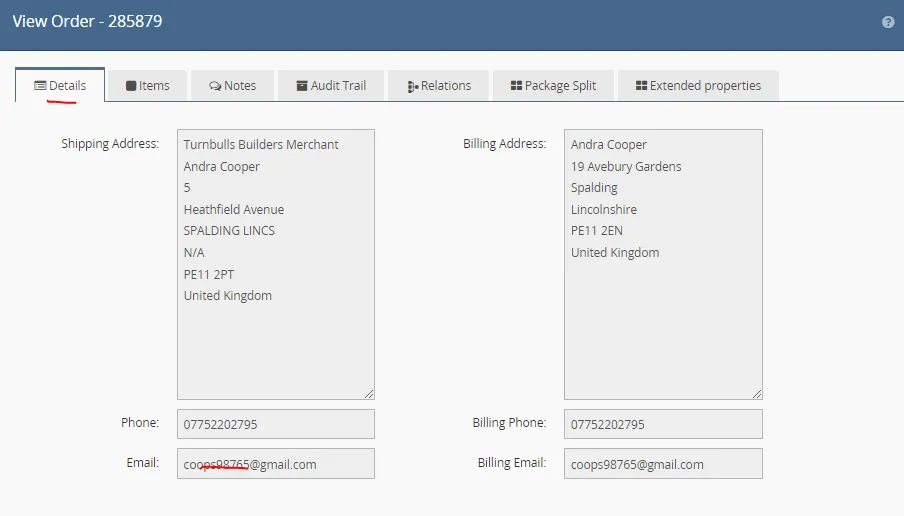Click 'Andra Cooper' in shipping address
Viewport: 904px width, 516px height.
pyautogui.click(x=221, y=167)
